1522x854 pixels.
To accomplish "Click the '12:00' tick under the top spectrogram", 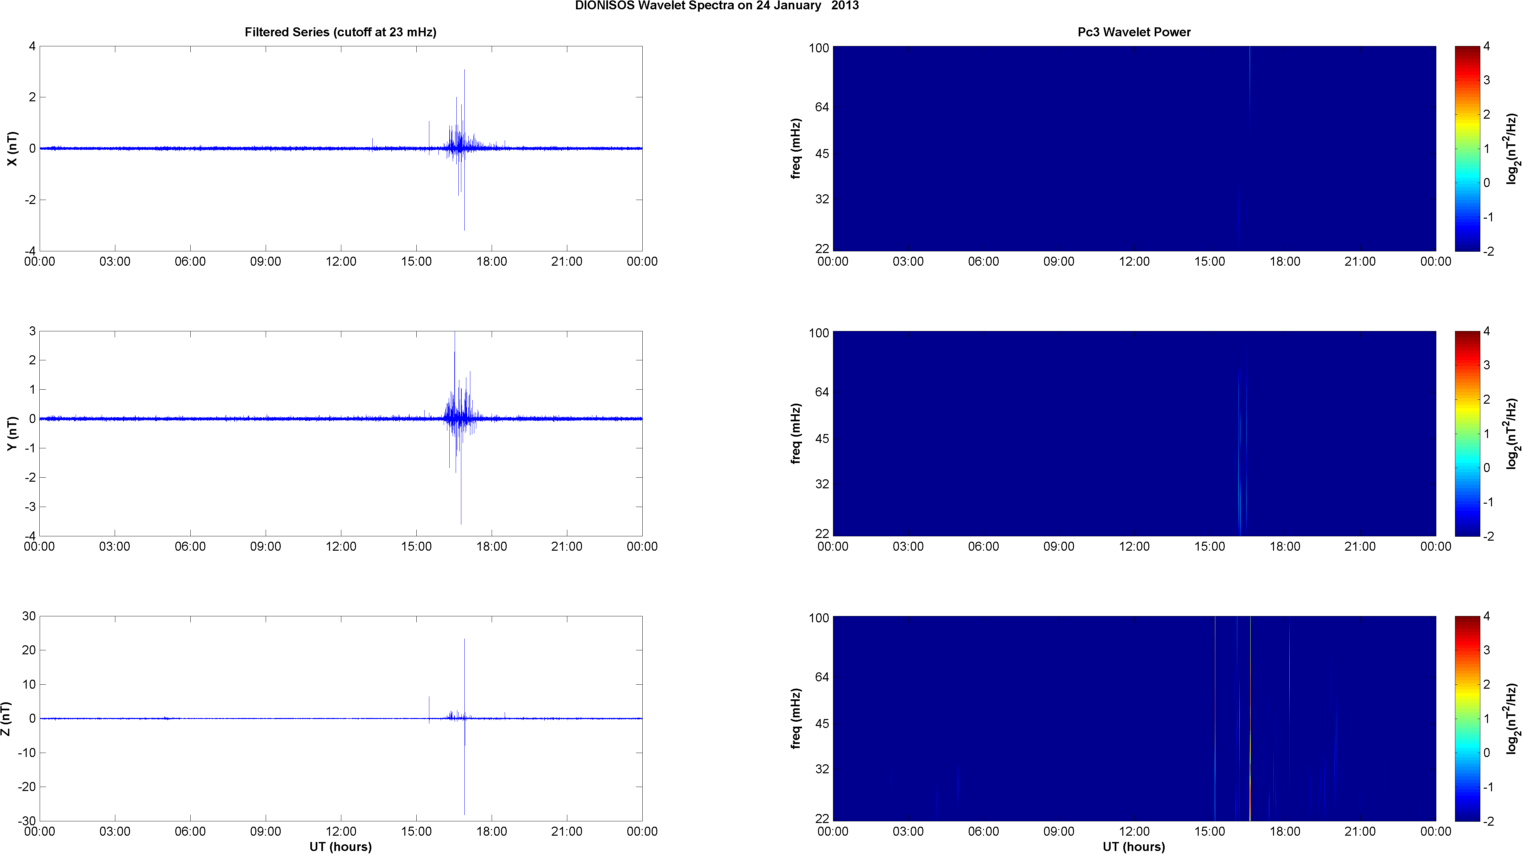I will [x=1134, y=262].
